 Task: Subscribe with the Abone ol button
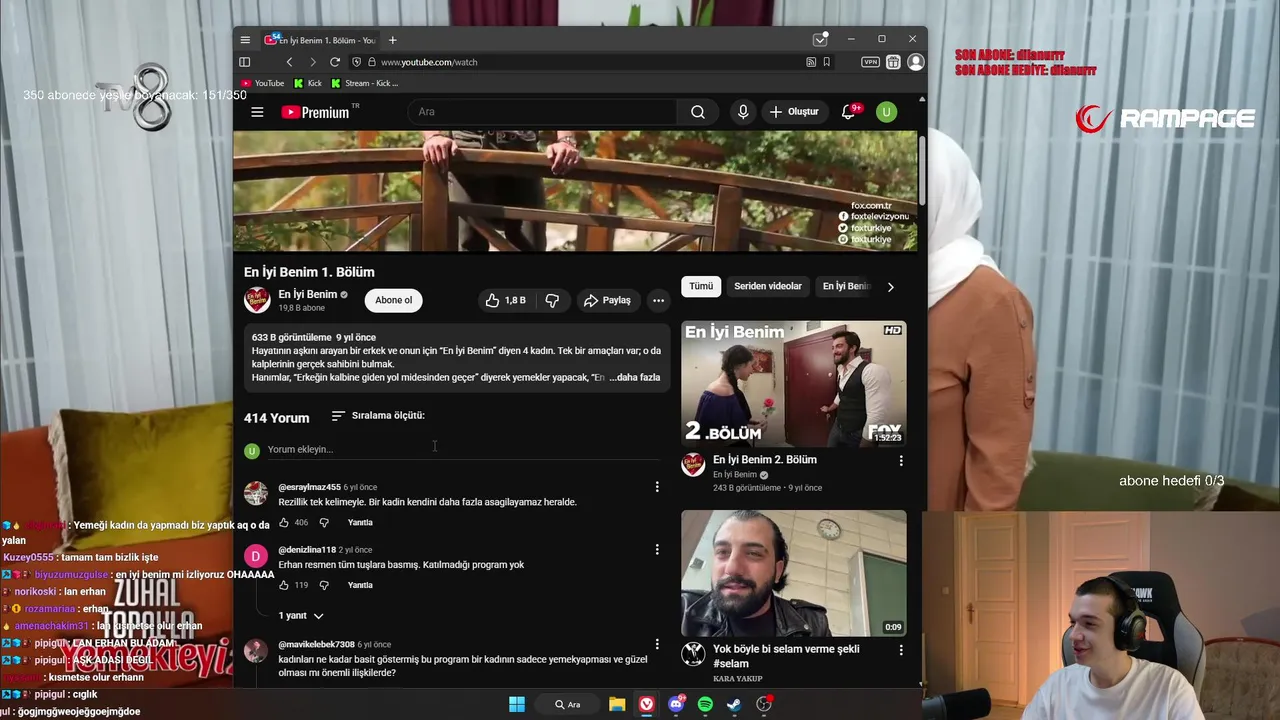pyautogui.click(x=393, y=300)
